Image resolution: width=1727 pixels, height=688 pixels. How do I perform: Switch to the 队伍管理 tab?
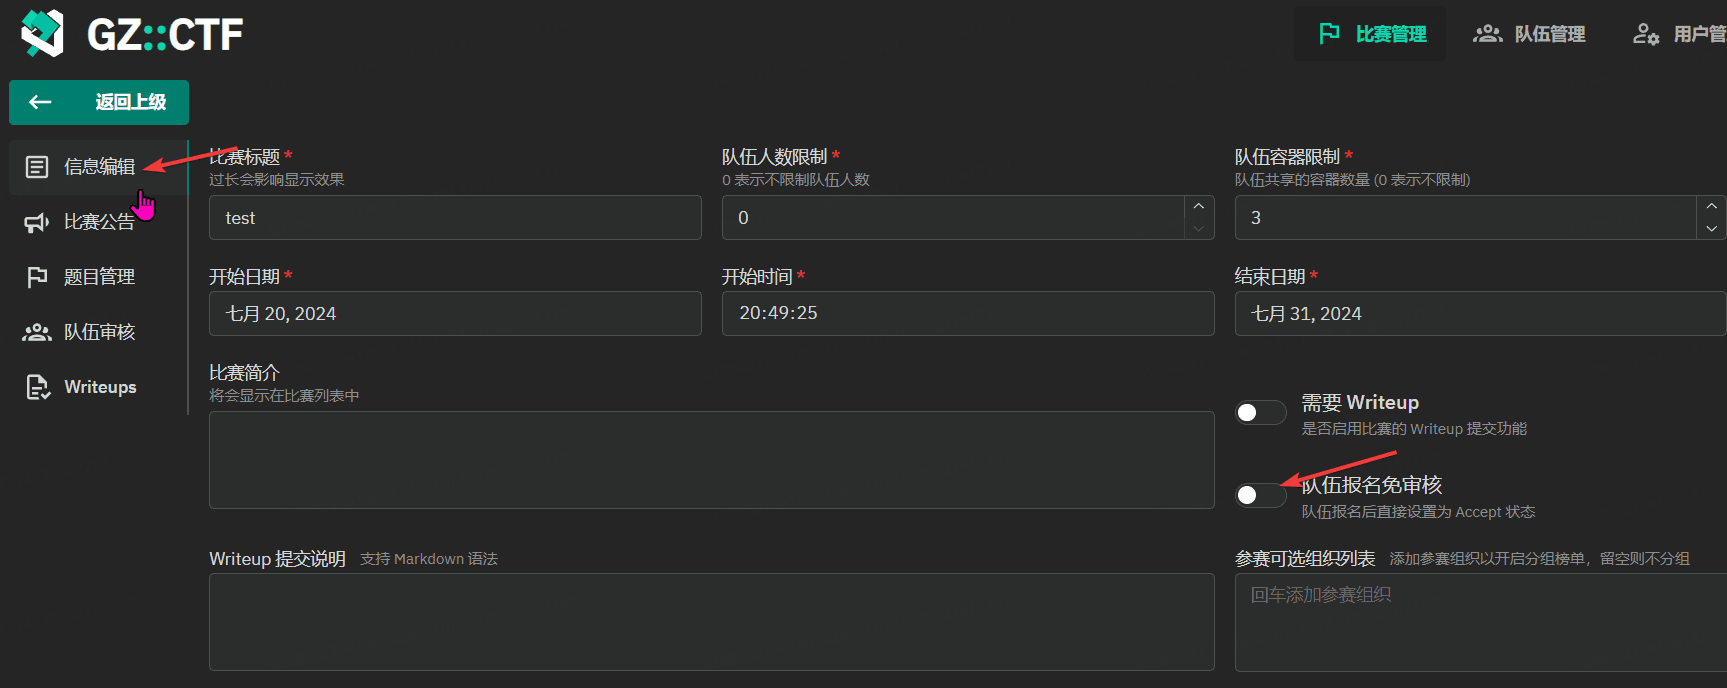[x=1529, y=34]
